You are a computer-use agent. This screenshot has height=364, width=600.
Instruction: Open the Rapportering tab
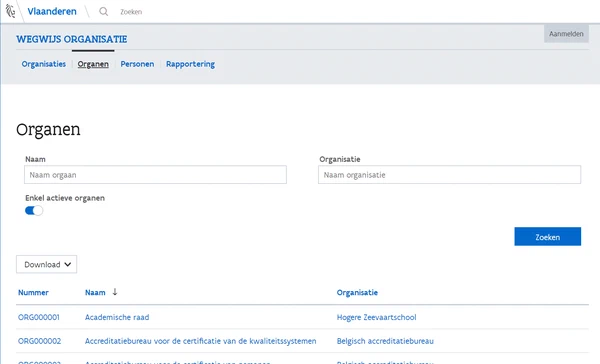pos(190,64)
